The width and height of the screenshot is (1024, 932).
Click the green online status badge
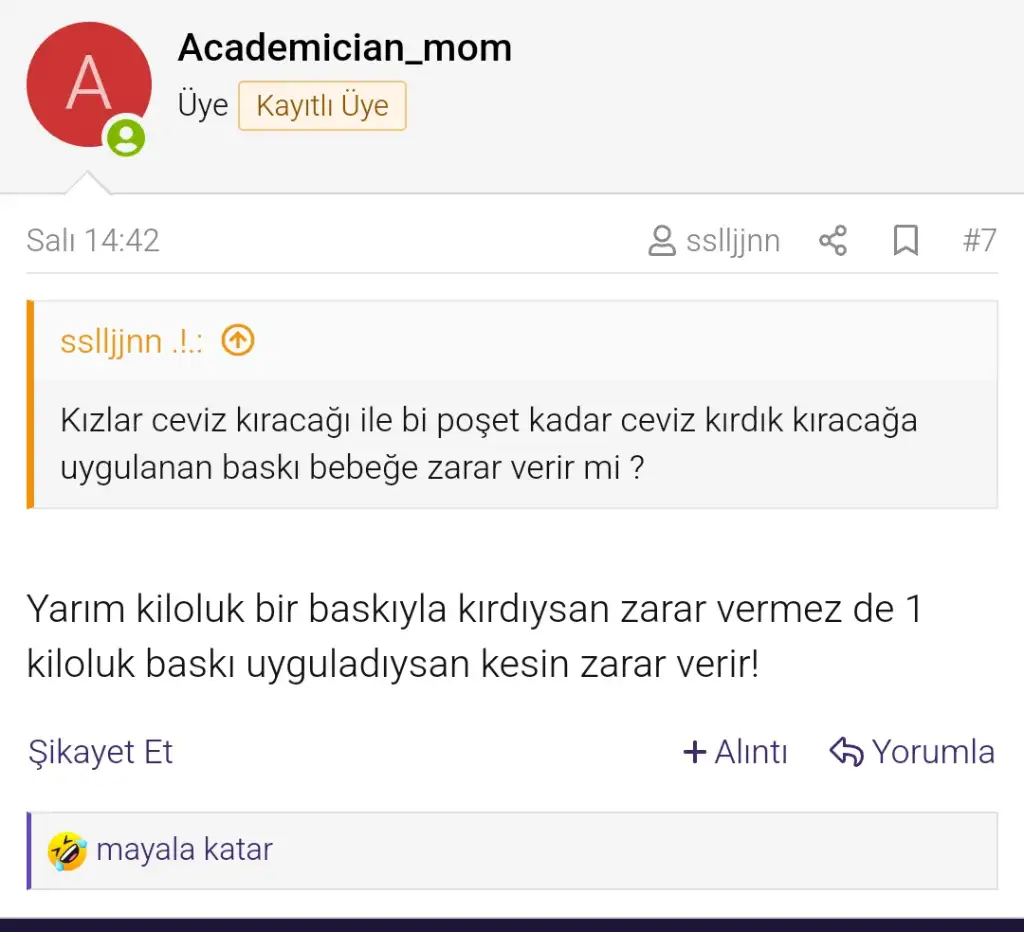[x=126, y=137]
